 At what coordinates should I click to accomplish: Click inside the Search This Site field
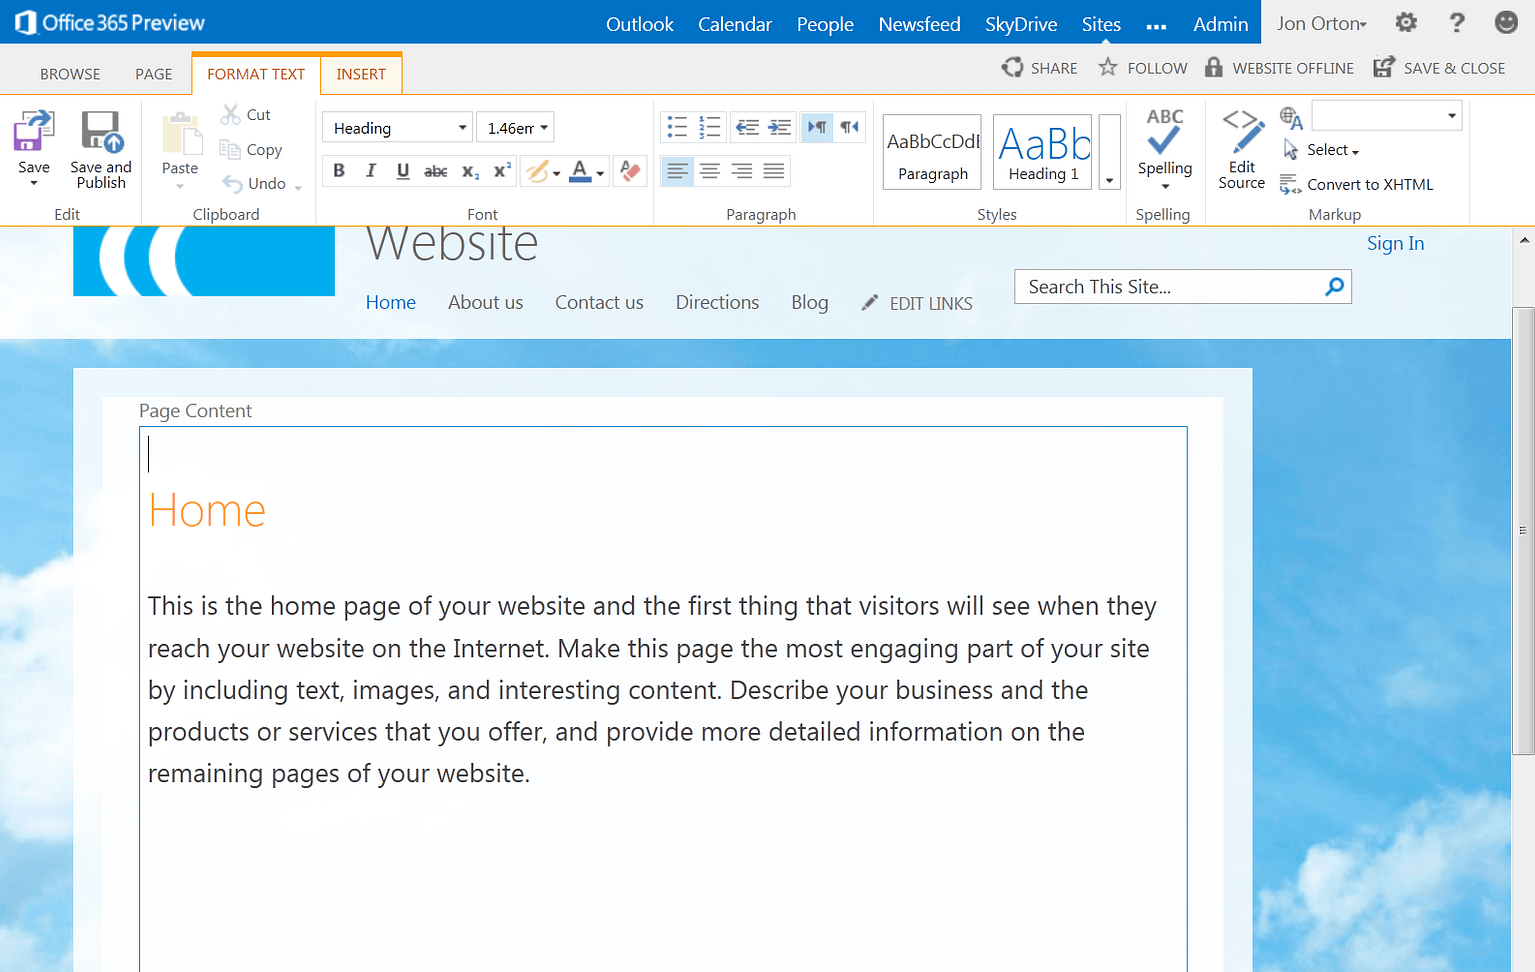click(1150, 287)
